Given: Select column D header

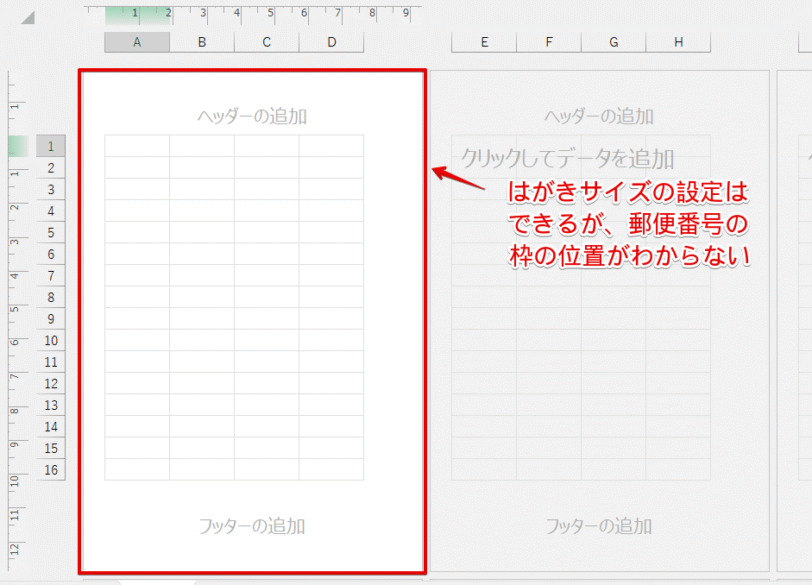Looking at the screenshot, I should tap(331, 42).
